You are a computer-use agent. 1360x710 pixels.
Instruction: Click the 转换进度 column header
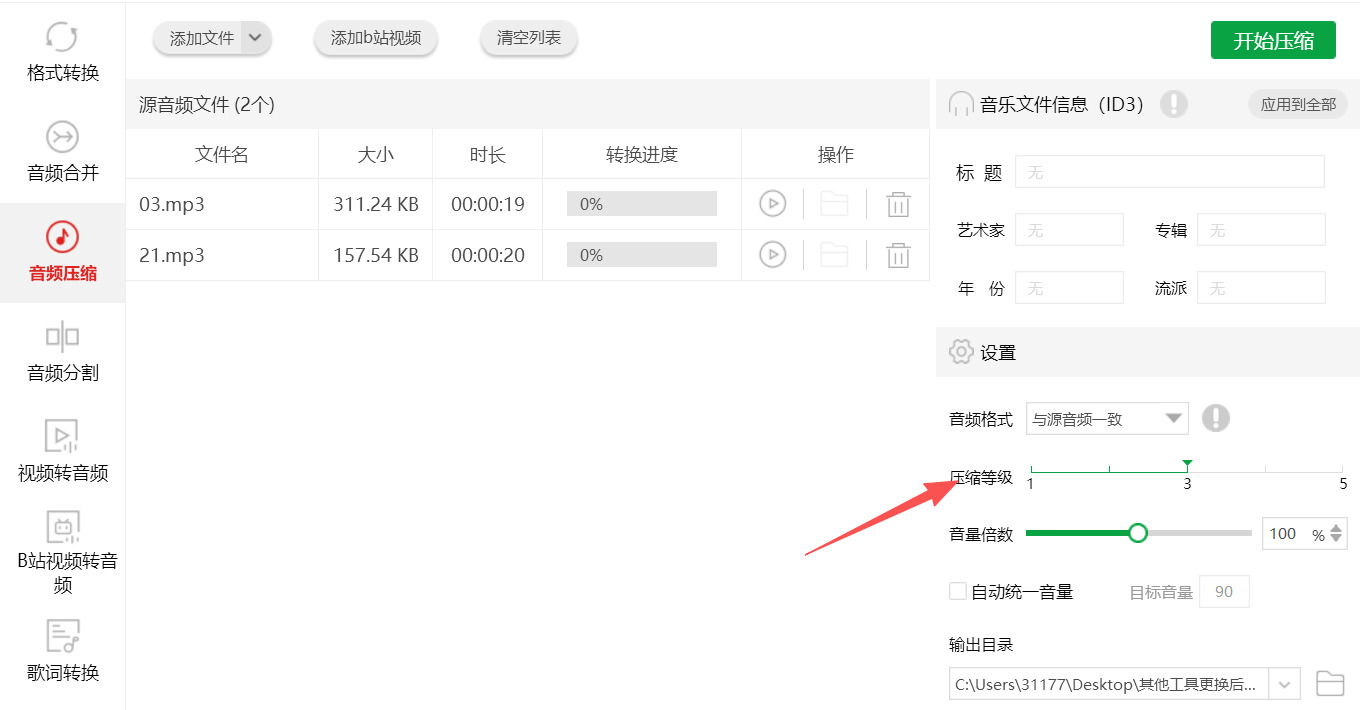642,154
